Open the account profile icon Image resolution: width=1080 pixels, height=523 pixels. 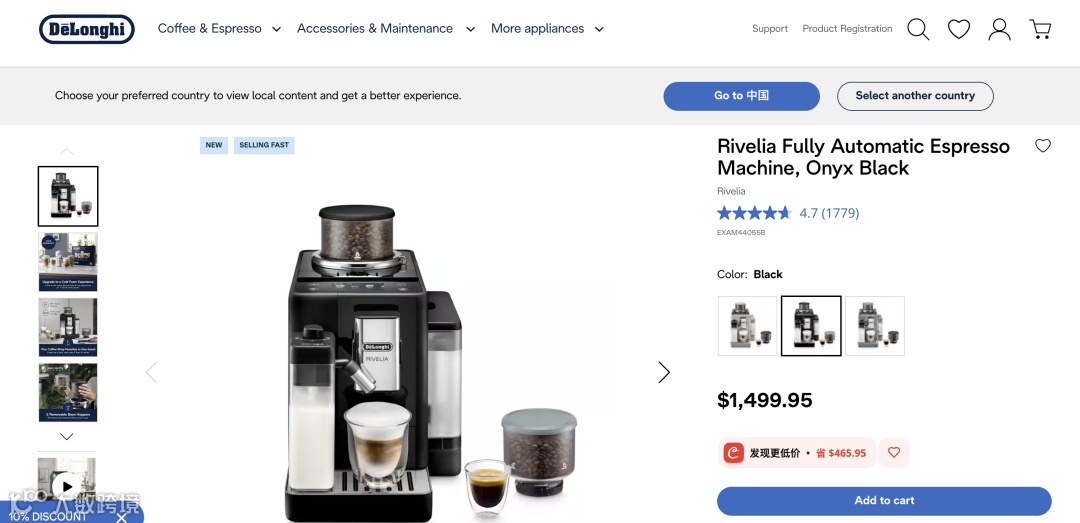999,29
